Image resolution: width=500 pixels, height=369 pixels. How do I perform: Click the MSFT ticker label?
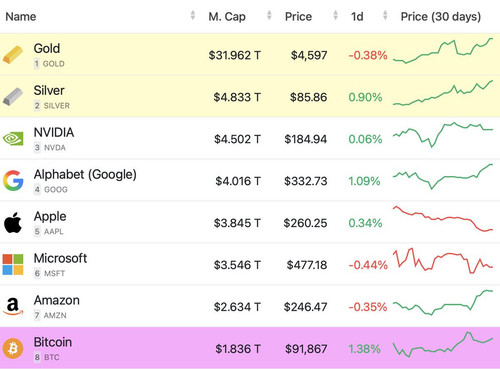tap(54, 274)
